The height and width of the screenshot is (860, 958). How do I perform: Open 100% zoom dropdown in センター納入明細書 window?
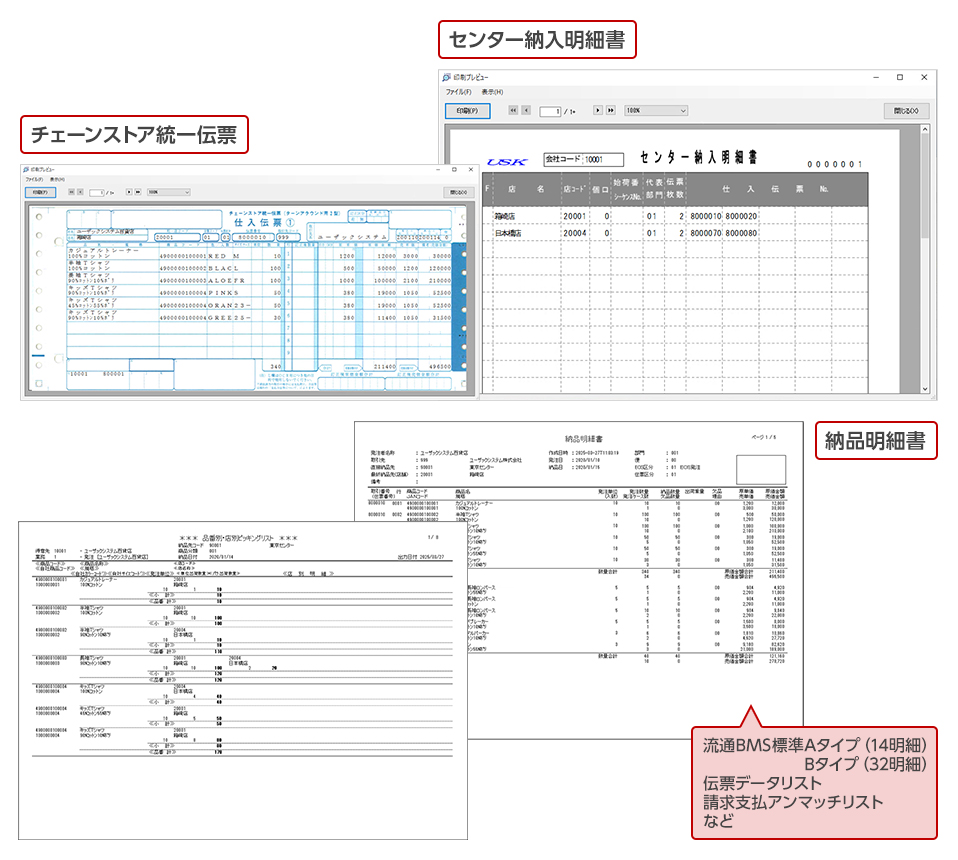click(x=655, y=111)
